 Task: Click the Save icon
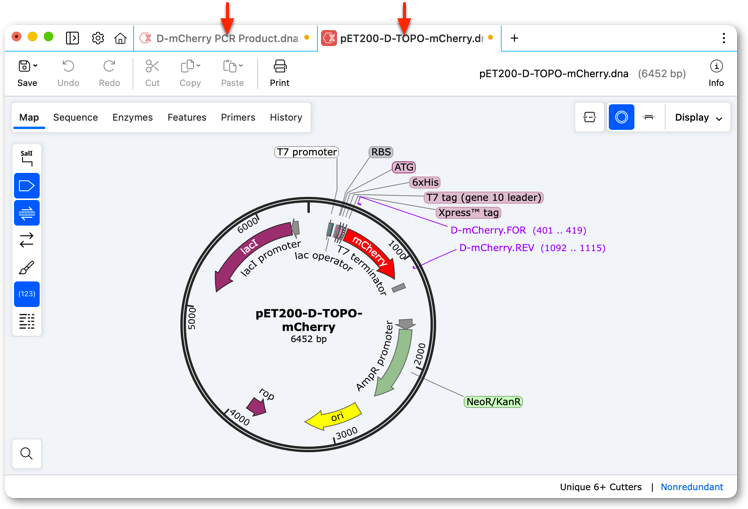(24, 66)
